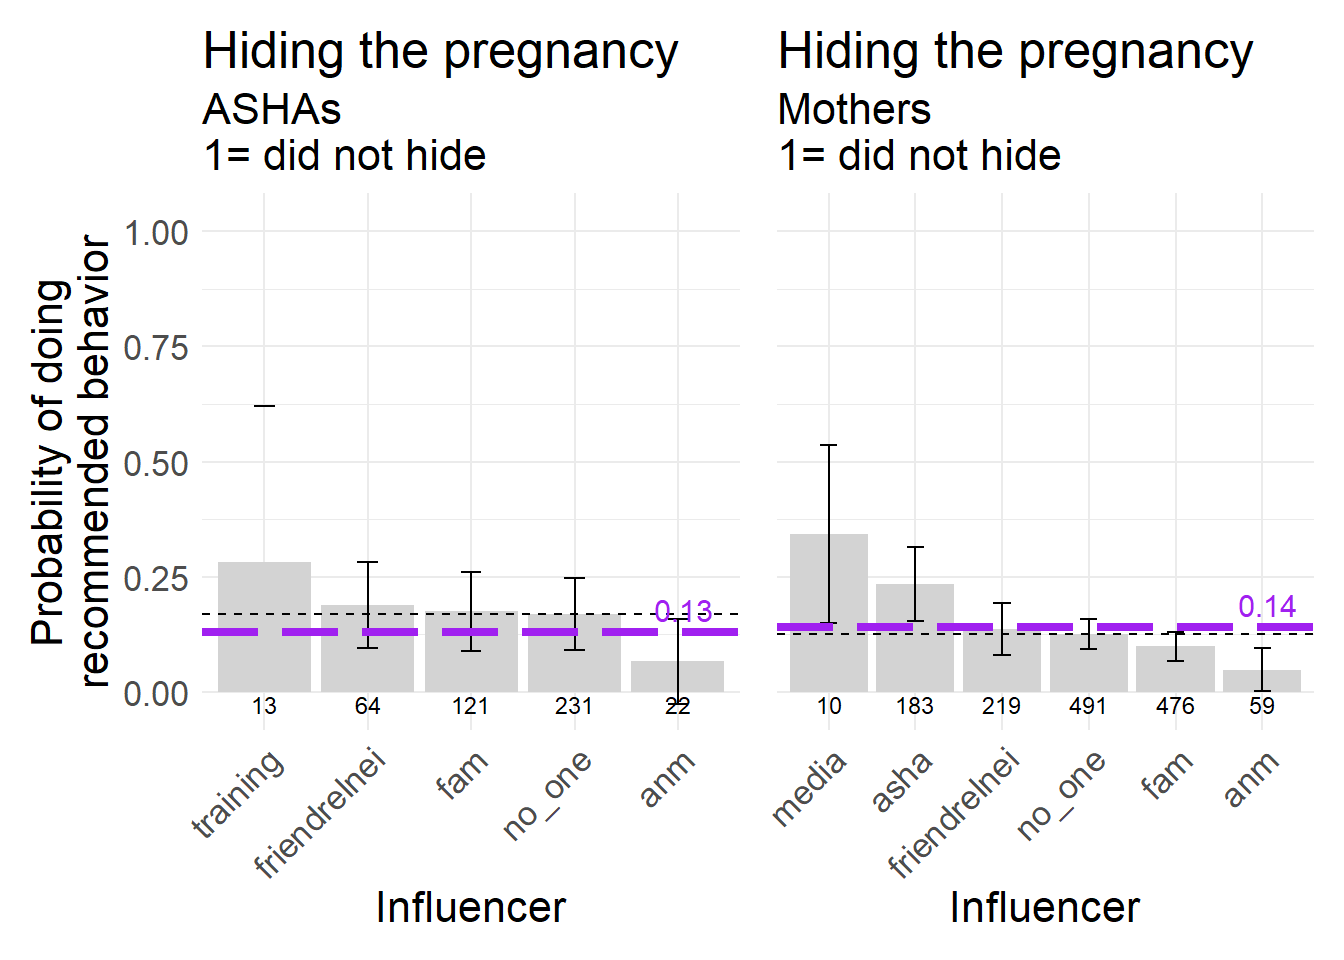Select the 'training' x-axis label
Screen dimensions: 1344x960
(238, 795)
